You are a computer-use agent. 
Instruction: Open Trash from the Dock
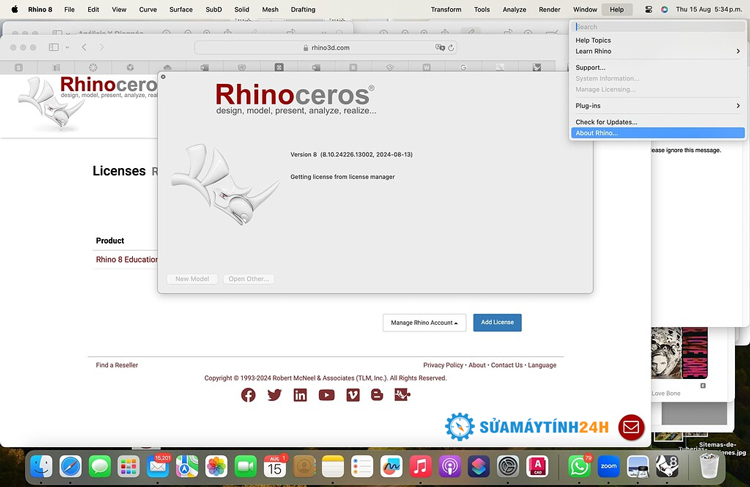coord(709,466)
